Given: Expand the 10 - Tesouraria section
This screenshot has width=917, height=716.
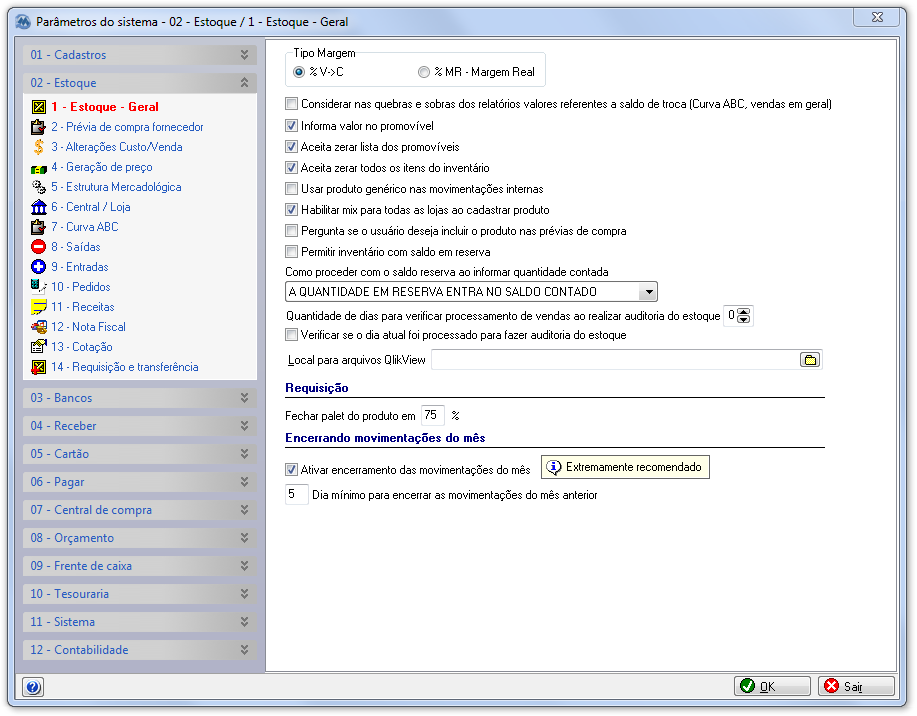Looking at the screenshot, I should [140, 594].
